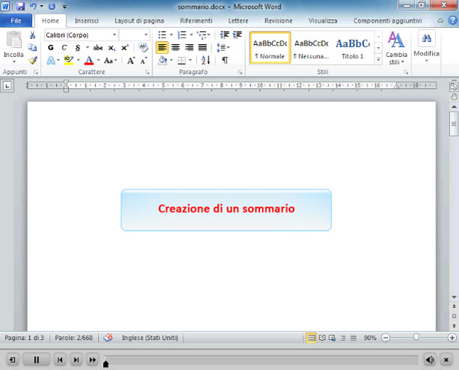Apply the Titolo 1 style
459x370 pixels.
coord(353,48)
